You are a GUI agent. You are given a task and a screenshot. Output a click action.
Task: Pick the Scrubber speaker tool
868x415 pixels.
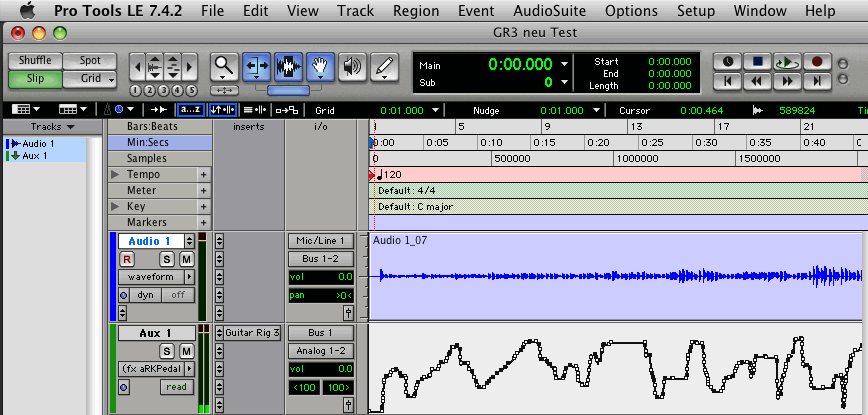(351, 67)
